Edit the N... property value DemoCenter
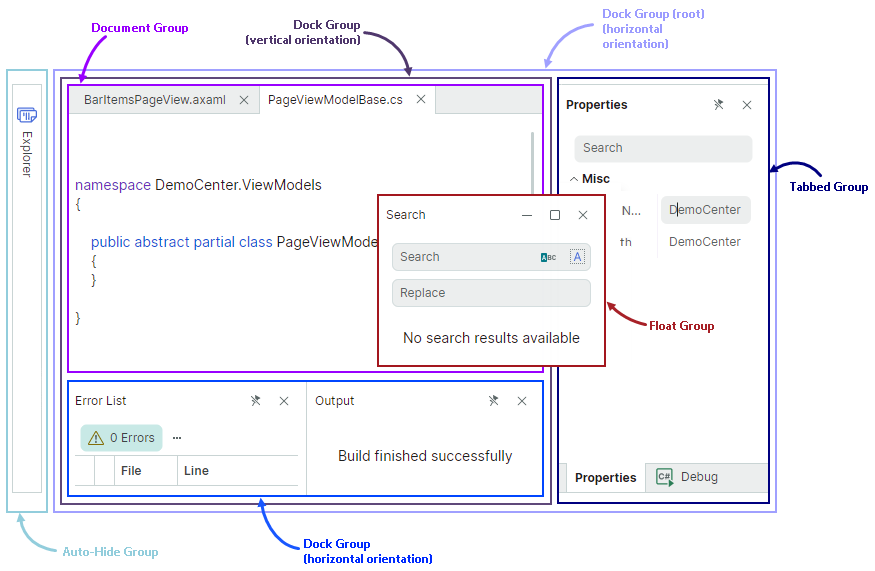This screenshot has height=571, width=875. click(x=705, y=210)
